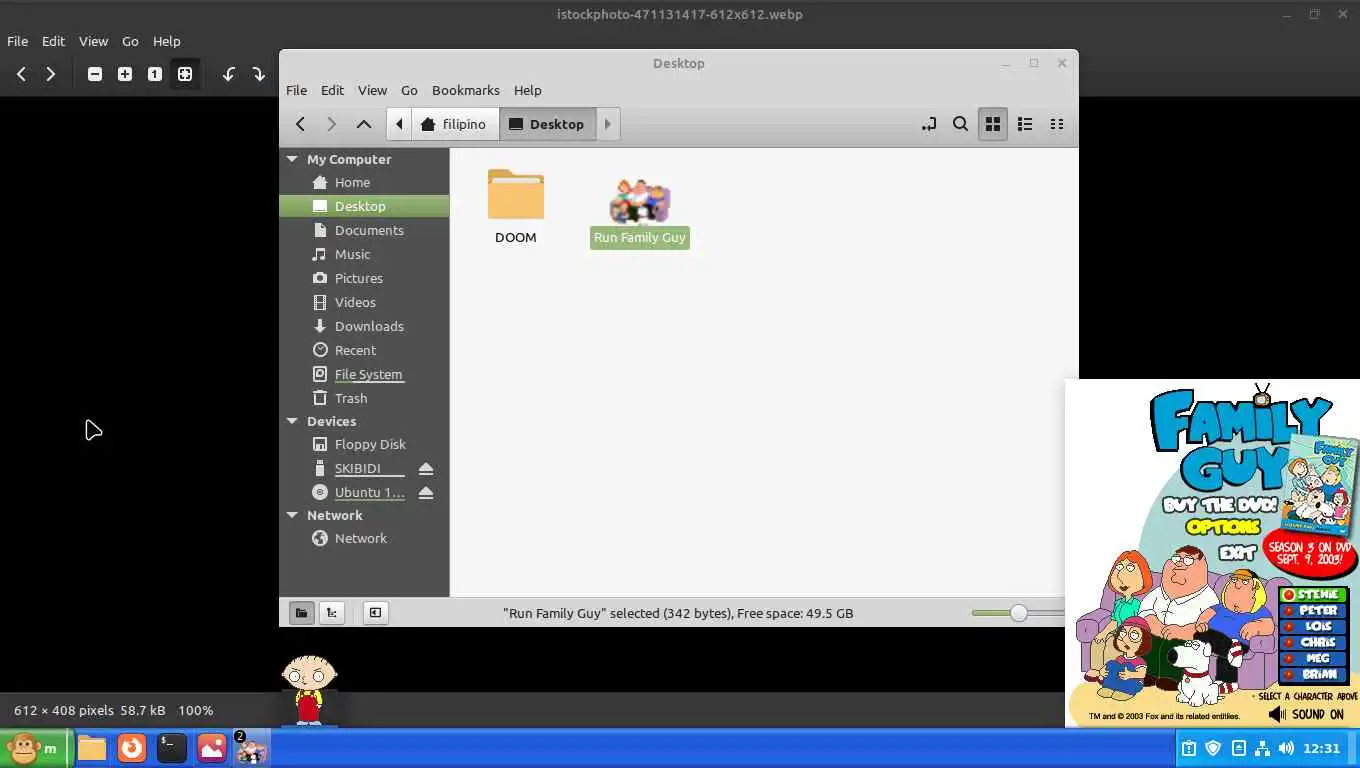The image size is (1360, 768).
Task: Switch to icon view
Action: click(x=993, y=124)
